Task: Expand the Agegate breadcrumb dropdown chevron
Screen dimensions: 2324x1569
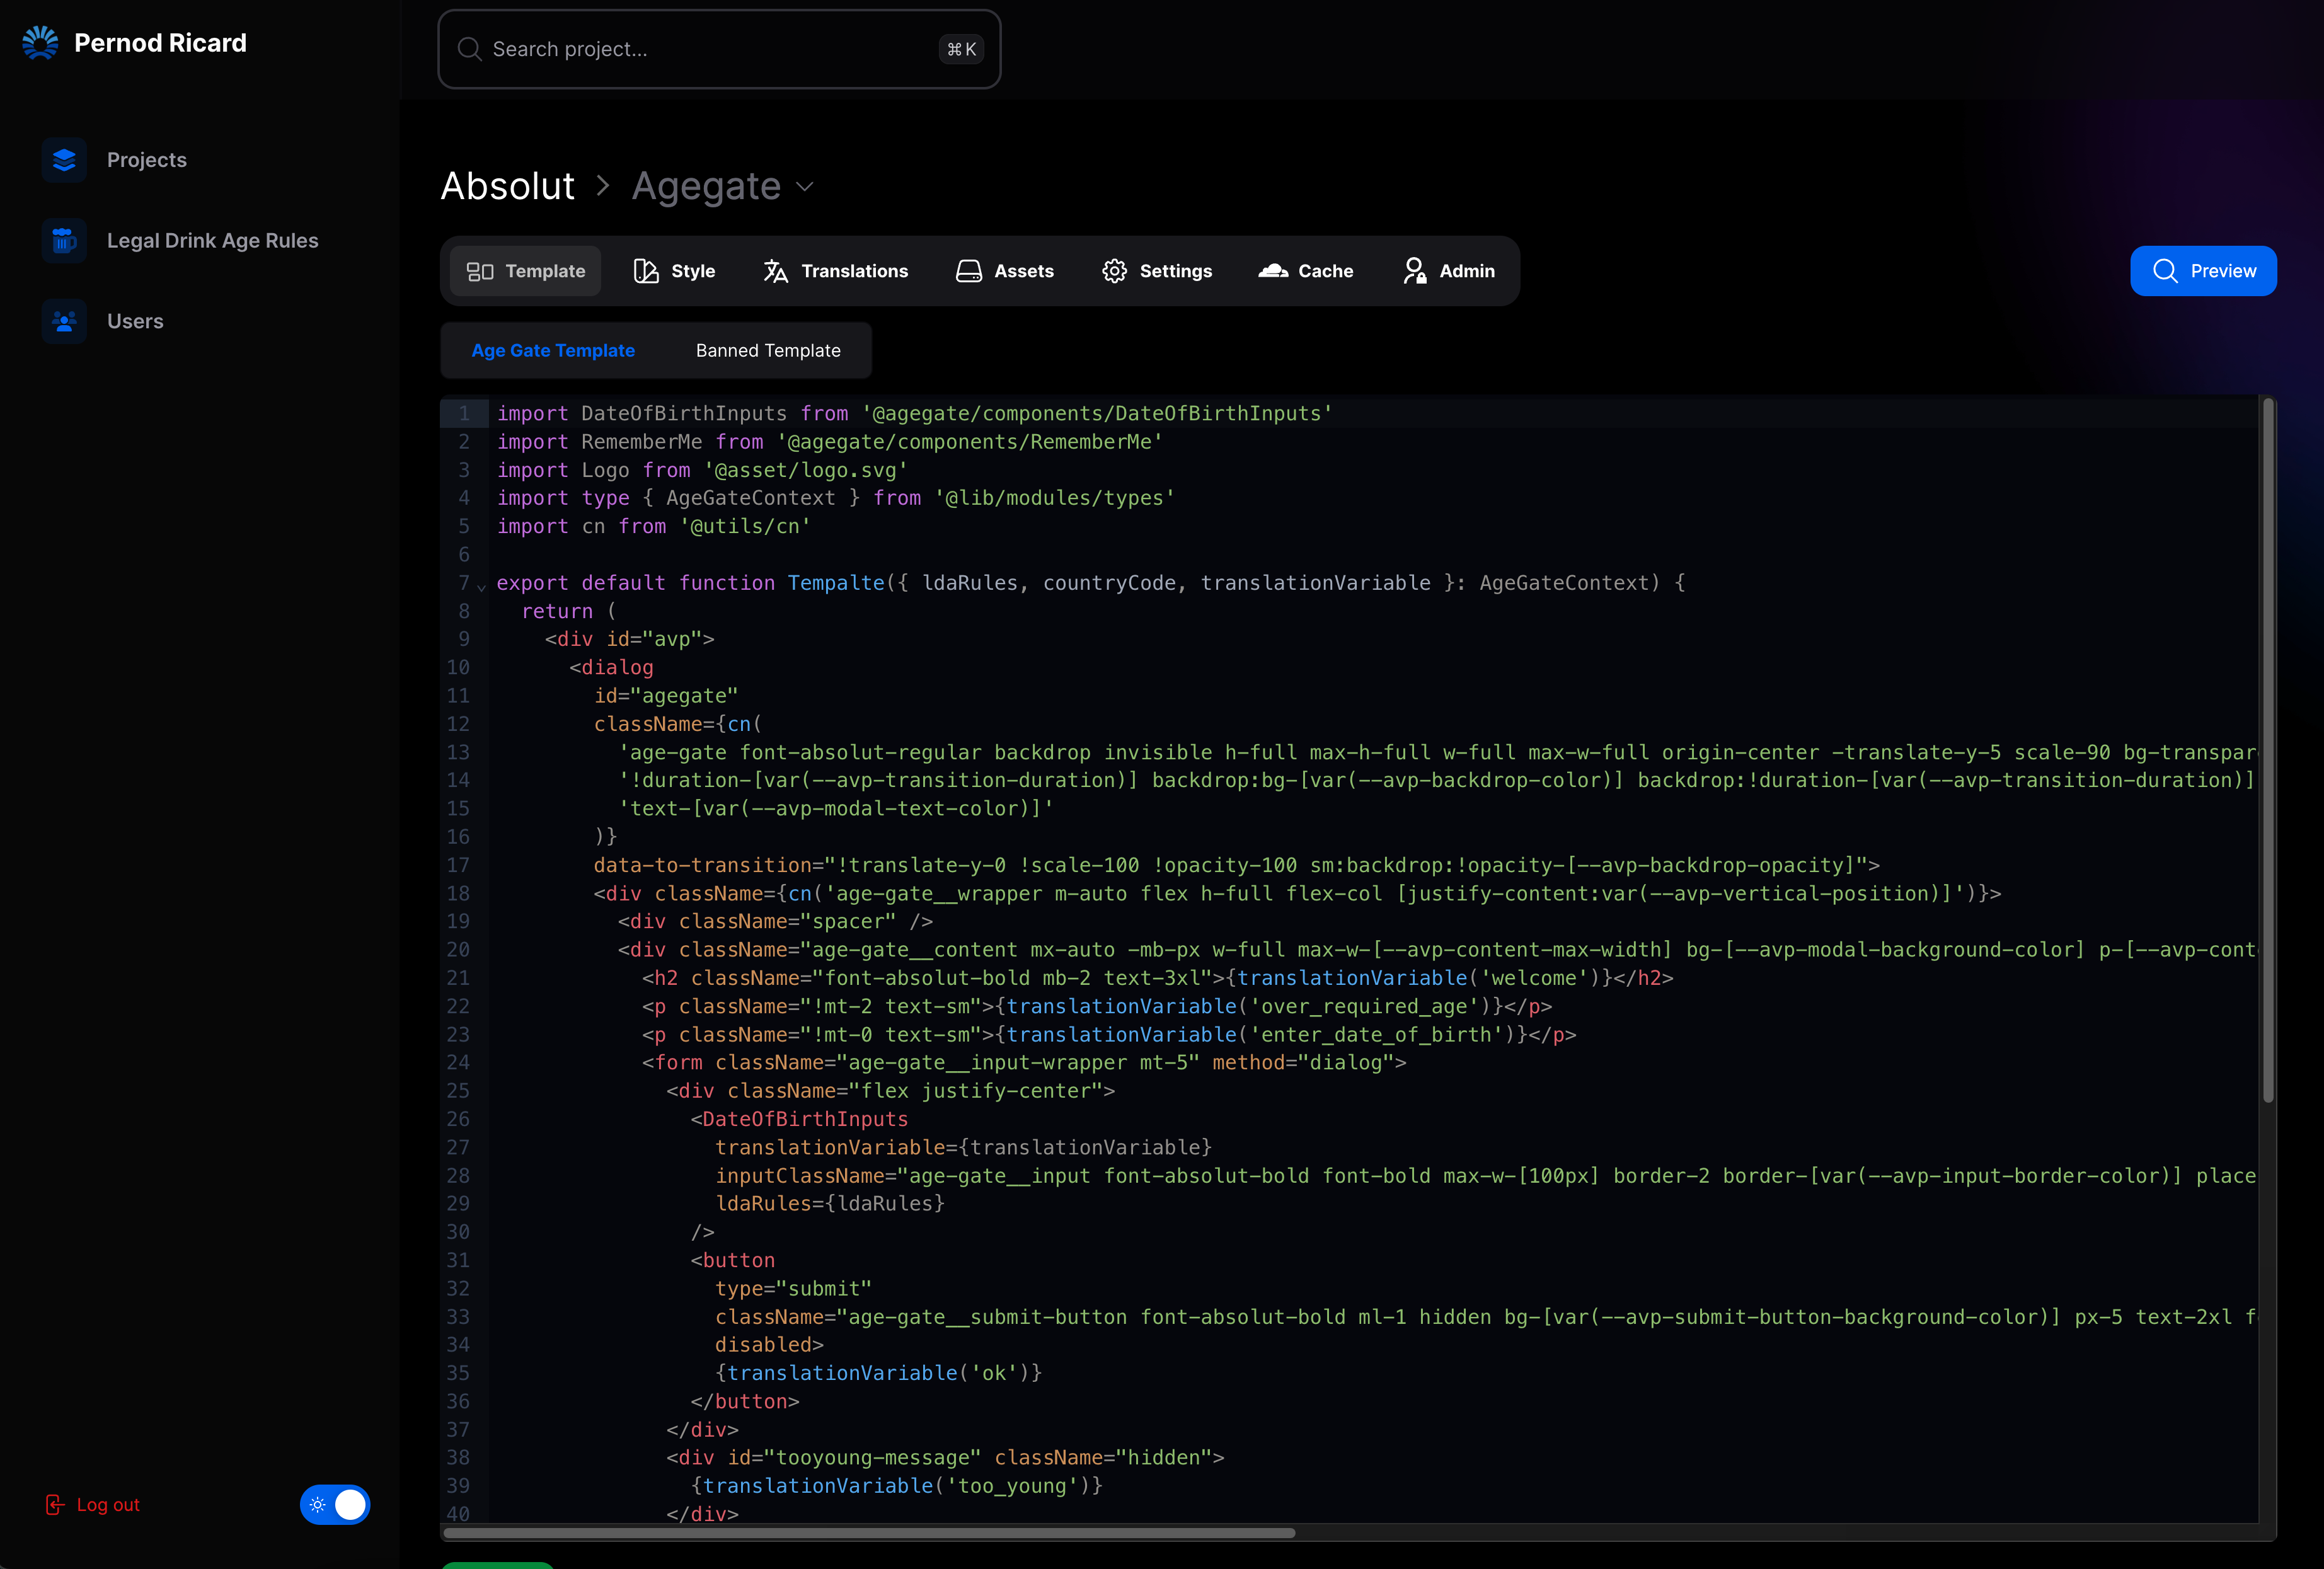Action: [x=805, y=187]
